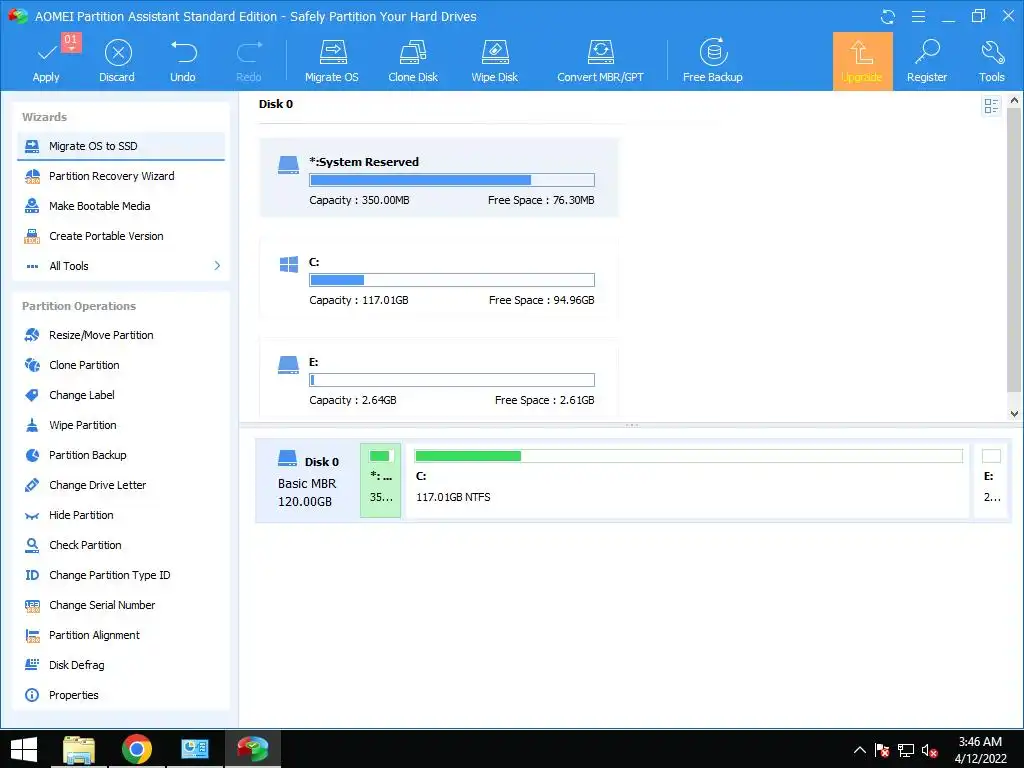Click the orange Upgrade button
The height and width of the screenshot is (768, 1024).
point(862,61)
